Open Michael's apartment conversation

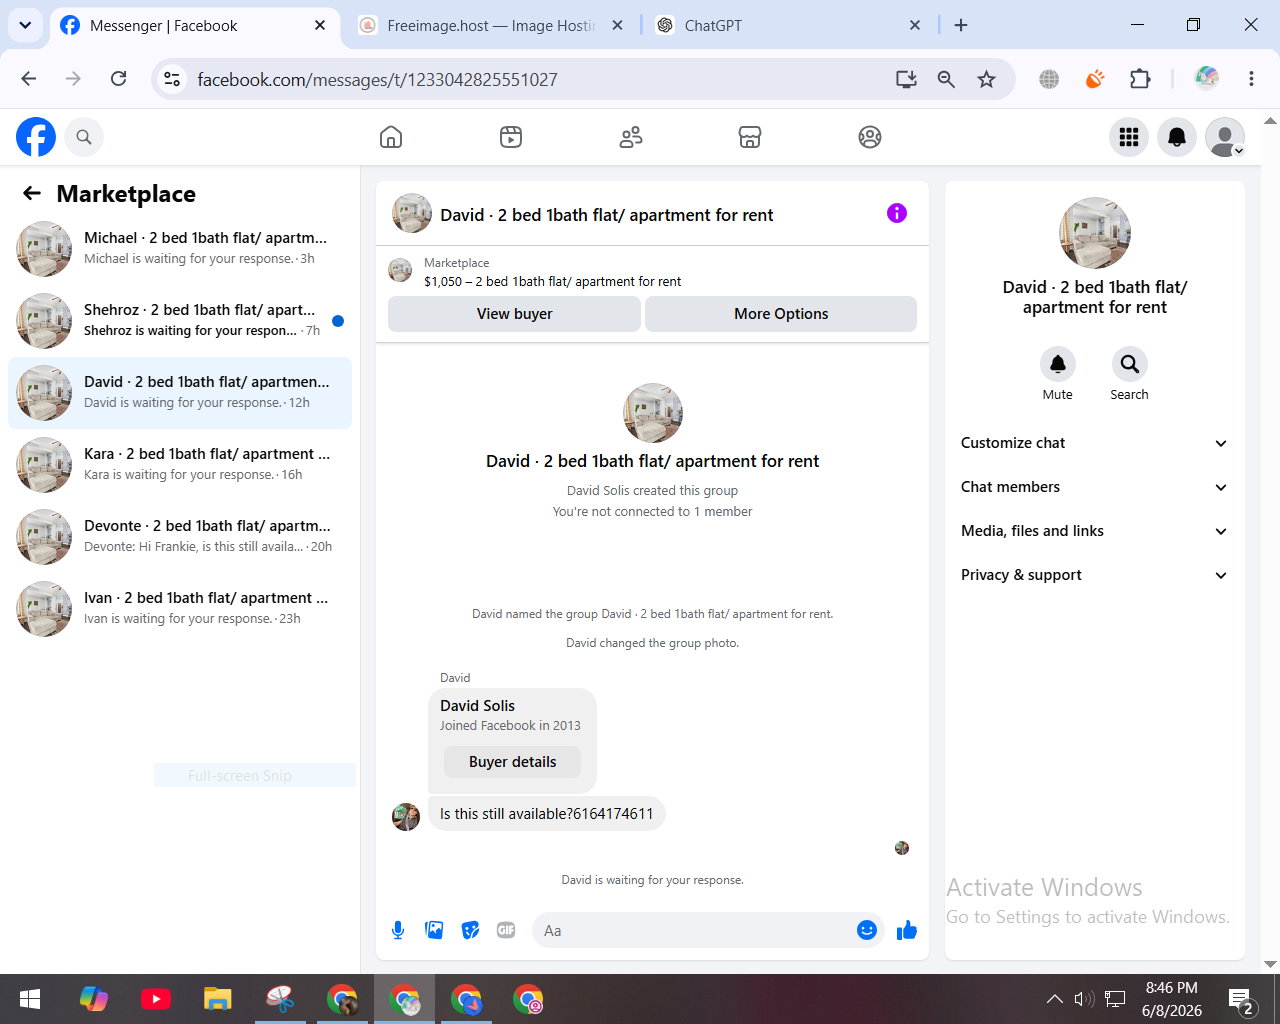(180, 249)
